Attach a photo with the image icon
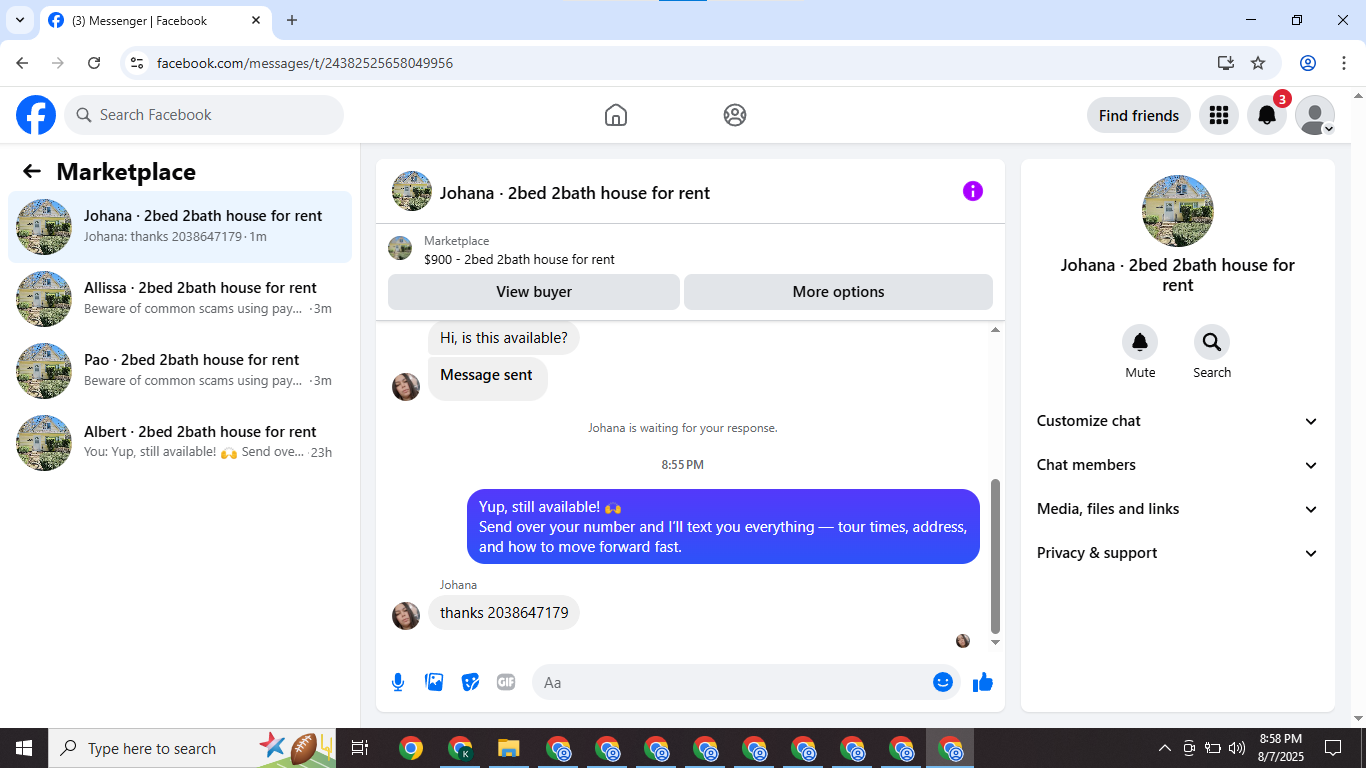This screenshot has width=1366, height=768. click(x=434, y=682)
